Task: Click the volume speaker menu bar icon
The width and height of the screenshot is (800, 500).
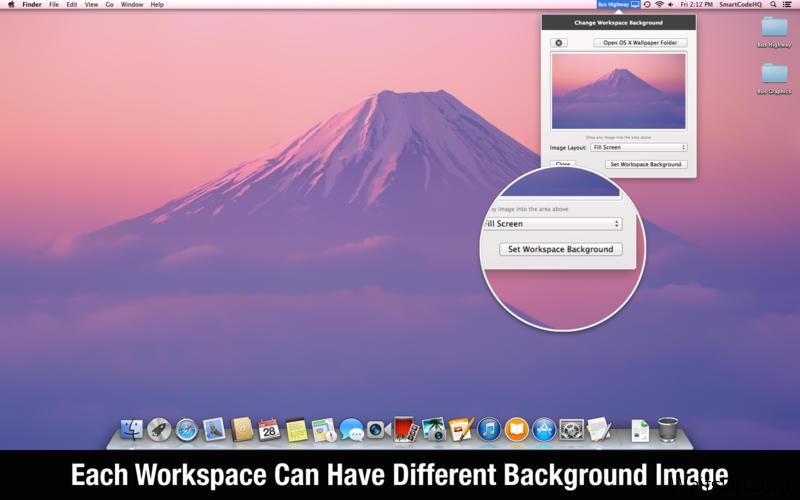Action: 670,4
